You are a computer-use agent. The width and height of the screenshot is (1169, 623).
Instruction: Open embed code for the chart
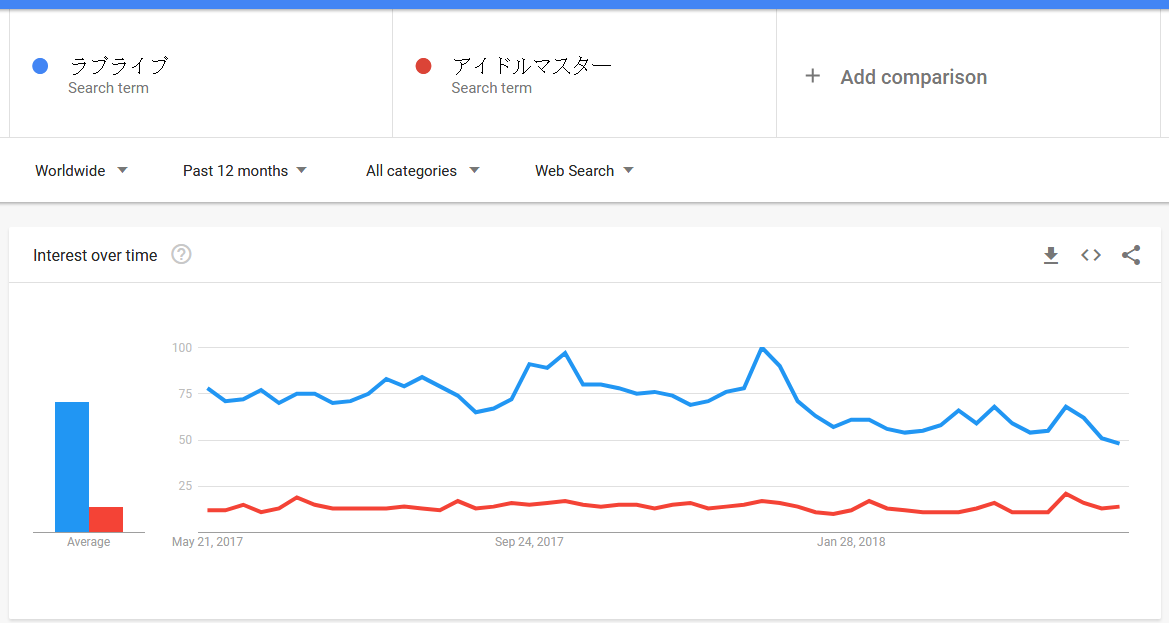(x=1091, y=255)
